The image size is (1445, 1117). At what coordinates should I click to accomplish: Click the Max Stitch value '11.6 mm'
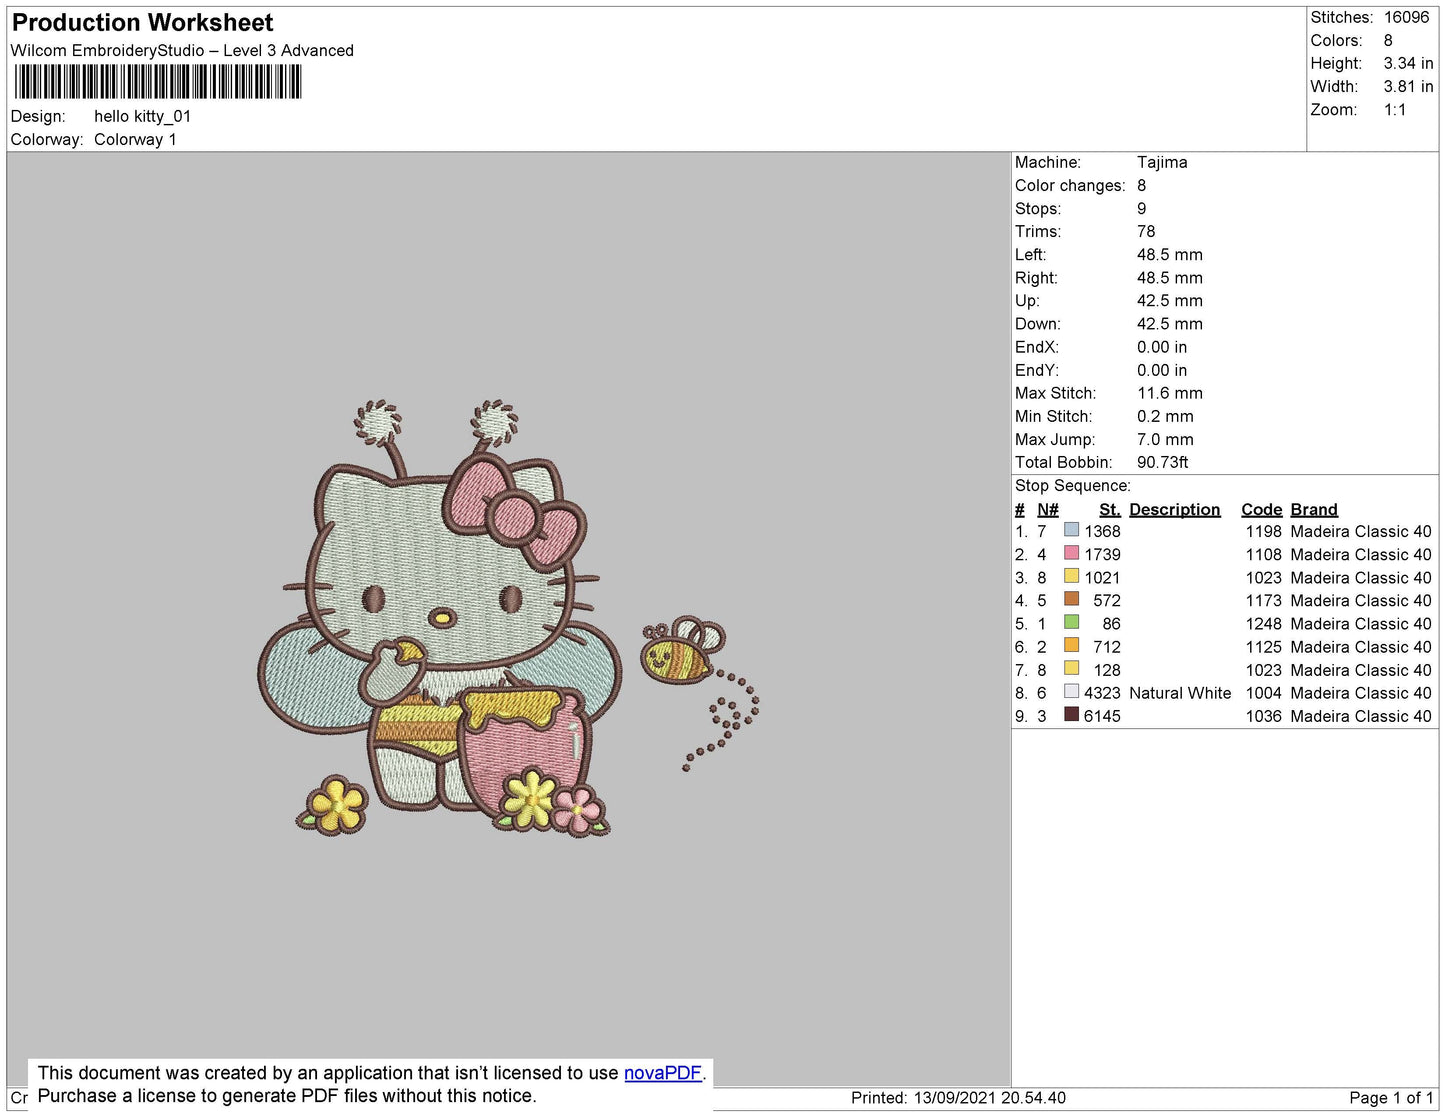(x=1170, y=393)
